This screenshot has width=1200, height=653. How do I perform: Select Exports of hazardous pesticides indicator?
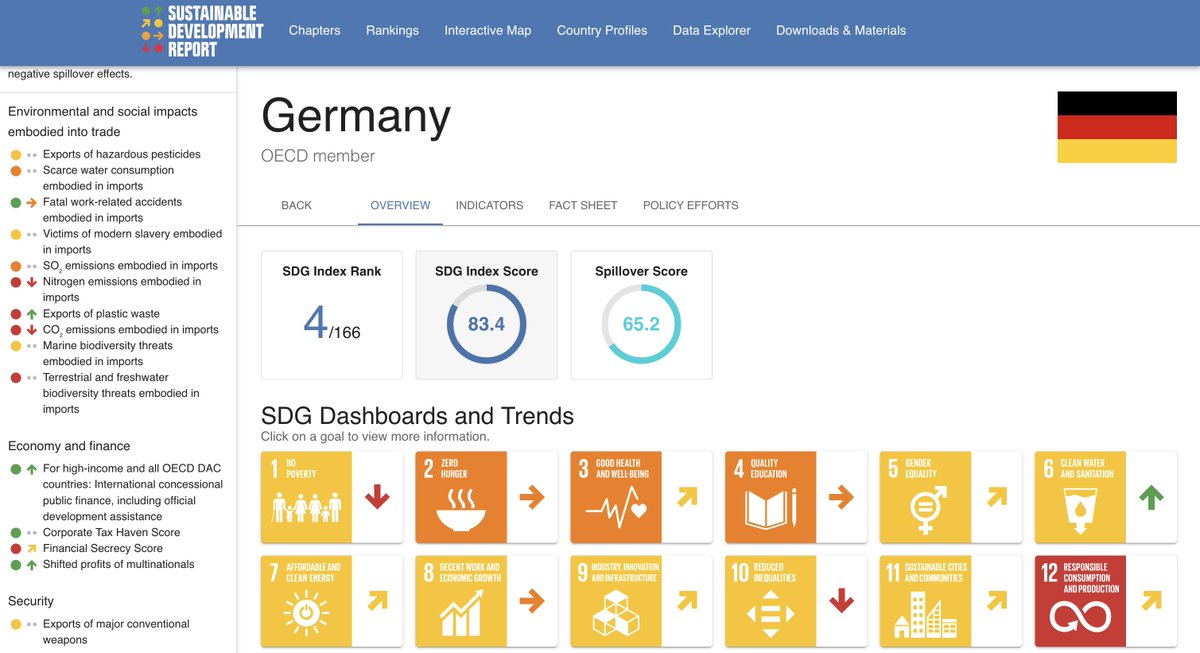coord(121,154)
